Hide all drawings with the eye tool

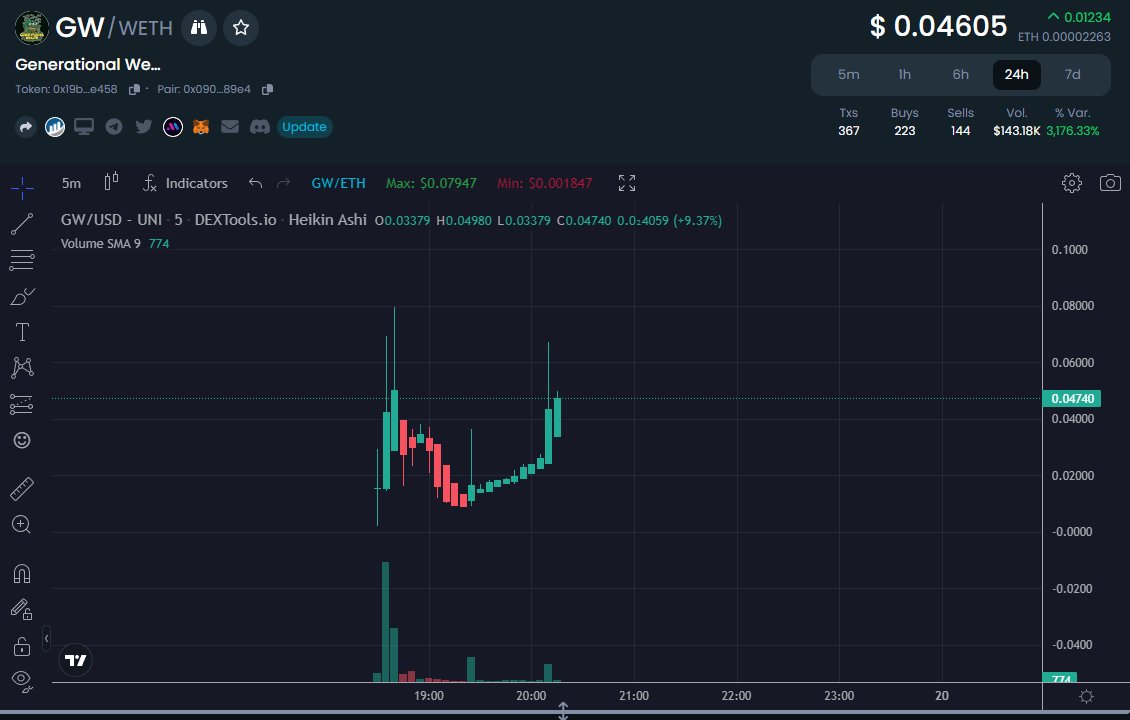pos(21,681)
